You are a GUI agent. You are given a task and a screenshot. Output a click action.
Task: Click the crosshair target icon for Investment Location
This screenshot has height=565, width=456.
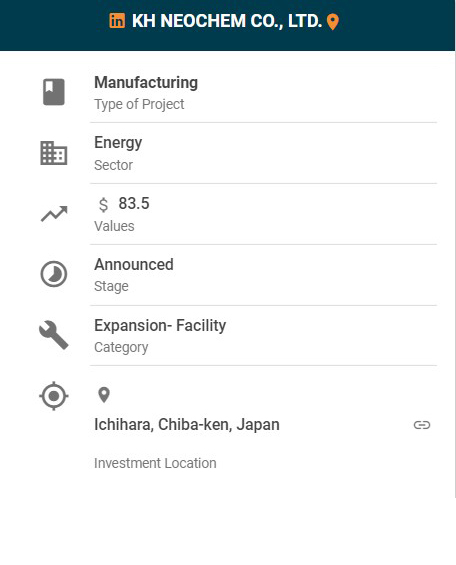54,396
